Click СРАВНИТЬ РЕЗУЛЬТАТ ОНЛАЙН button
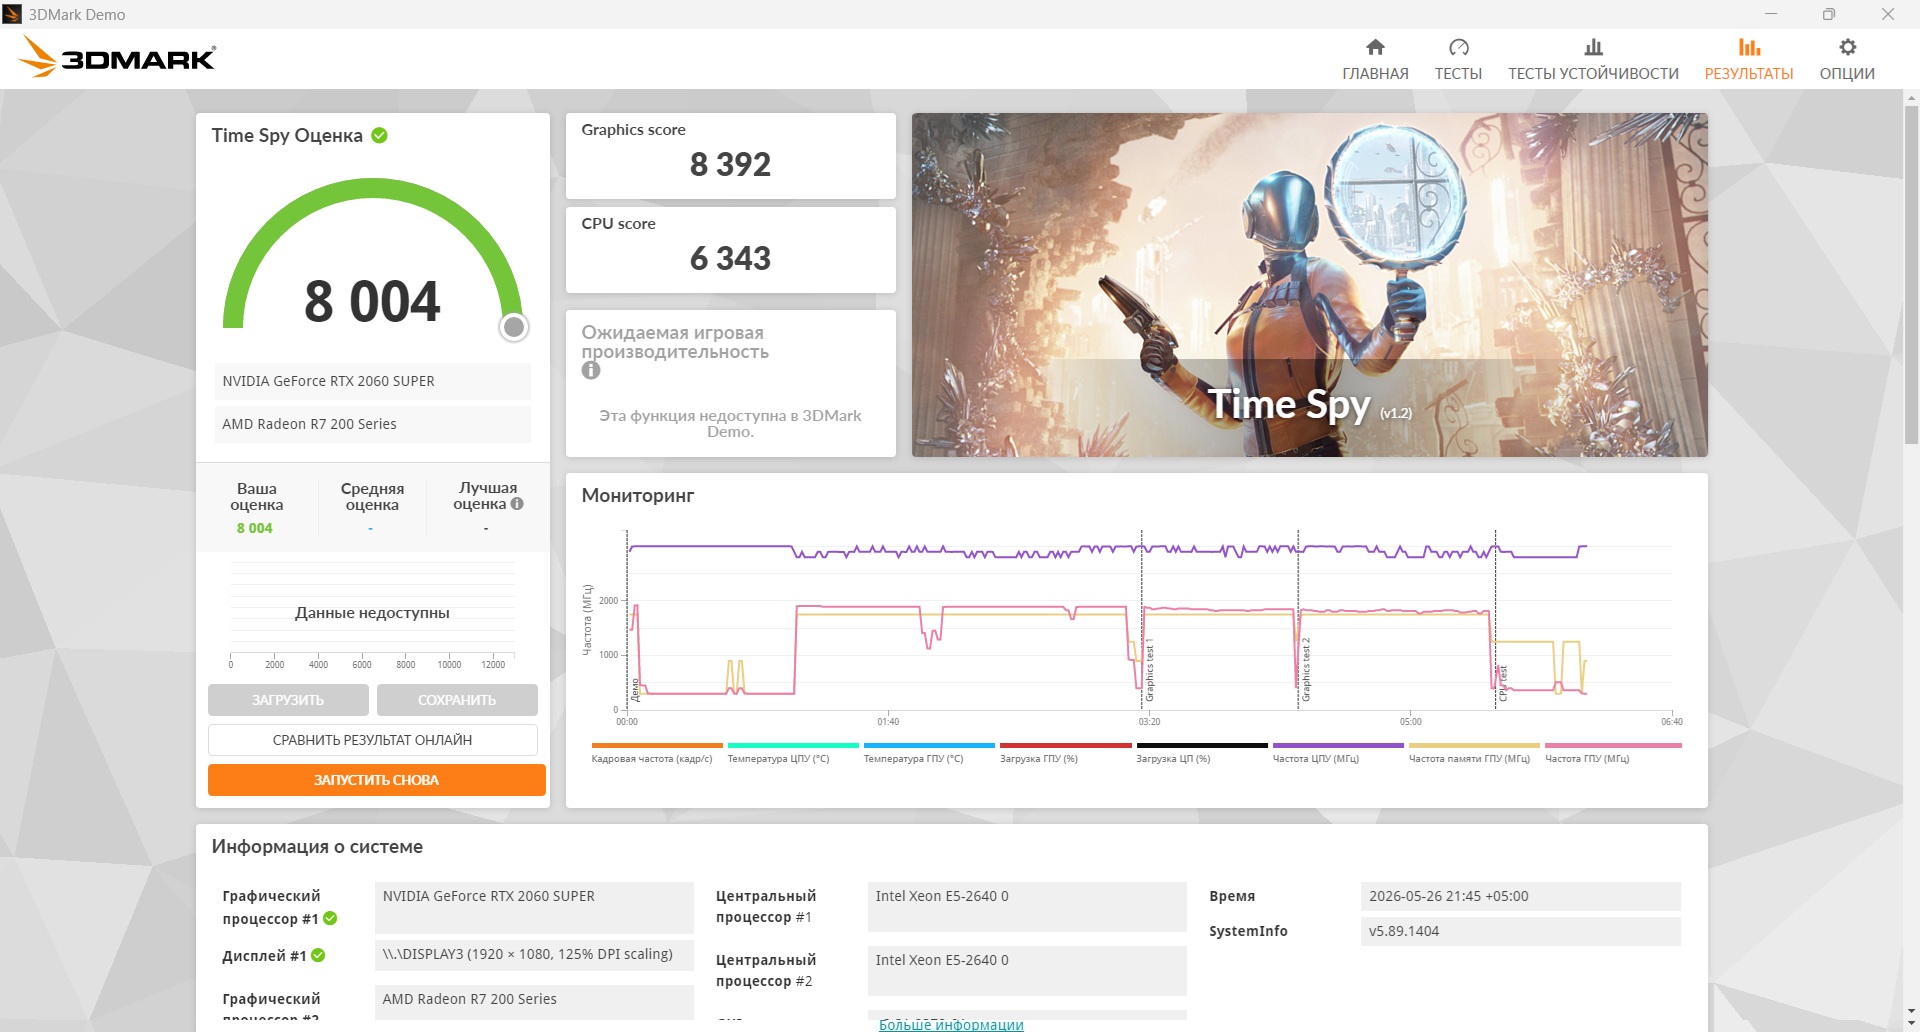The image size is (1920, 1032). [x=372, y=740]
